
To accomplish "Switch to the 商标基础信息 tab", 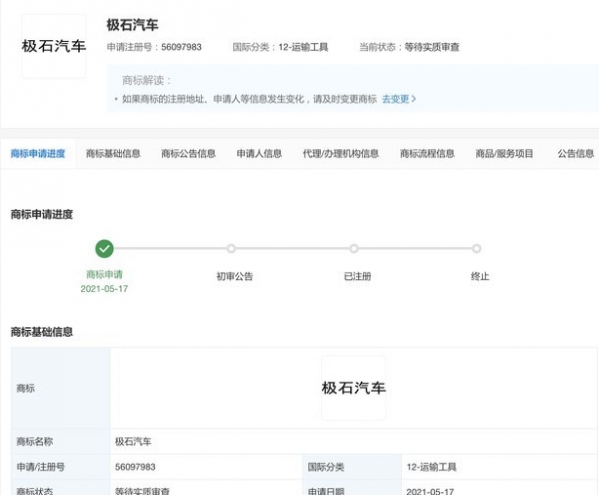I will pyautogui.click(x=113, y=154).
